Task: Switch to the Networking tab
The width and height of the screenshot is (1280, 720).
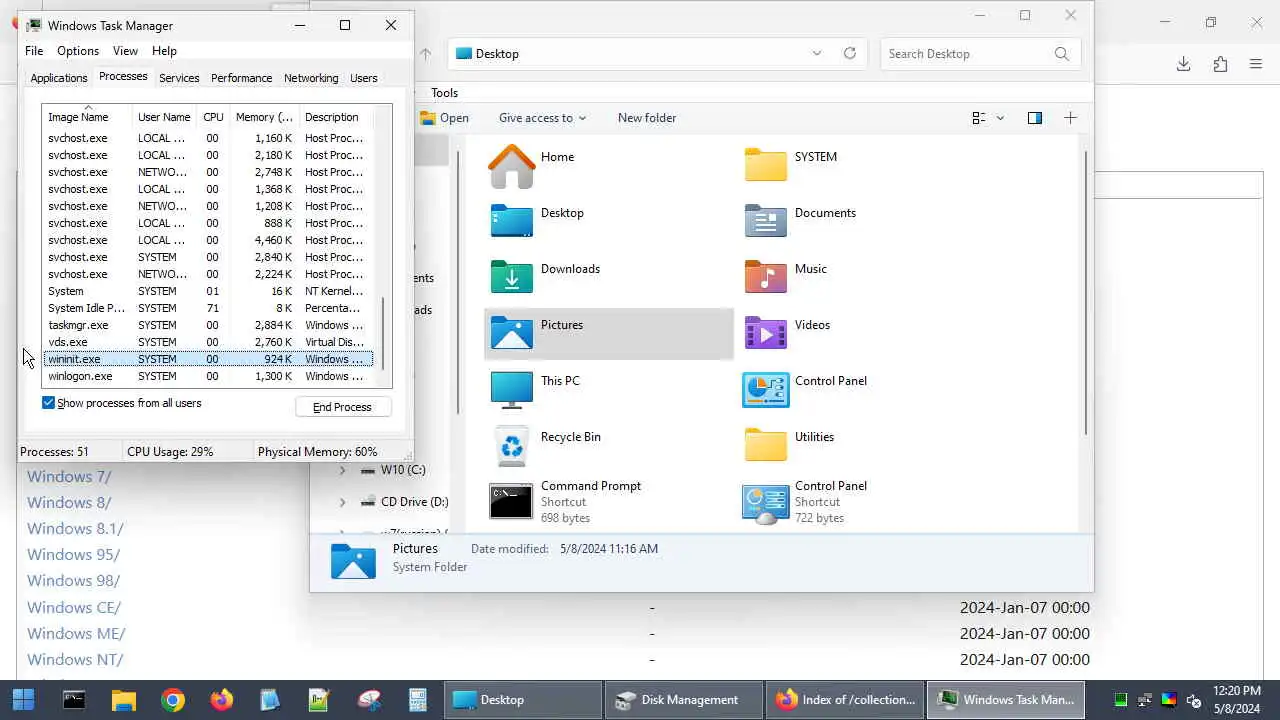Action: [x=311, y=78]
